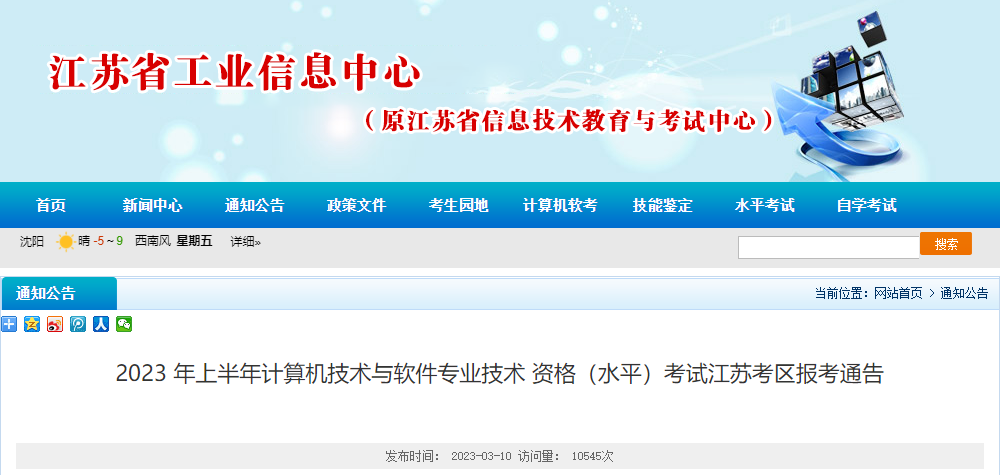Open 考生园地 navigation item
1000x475 pixels.
(x=459, y=205)
